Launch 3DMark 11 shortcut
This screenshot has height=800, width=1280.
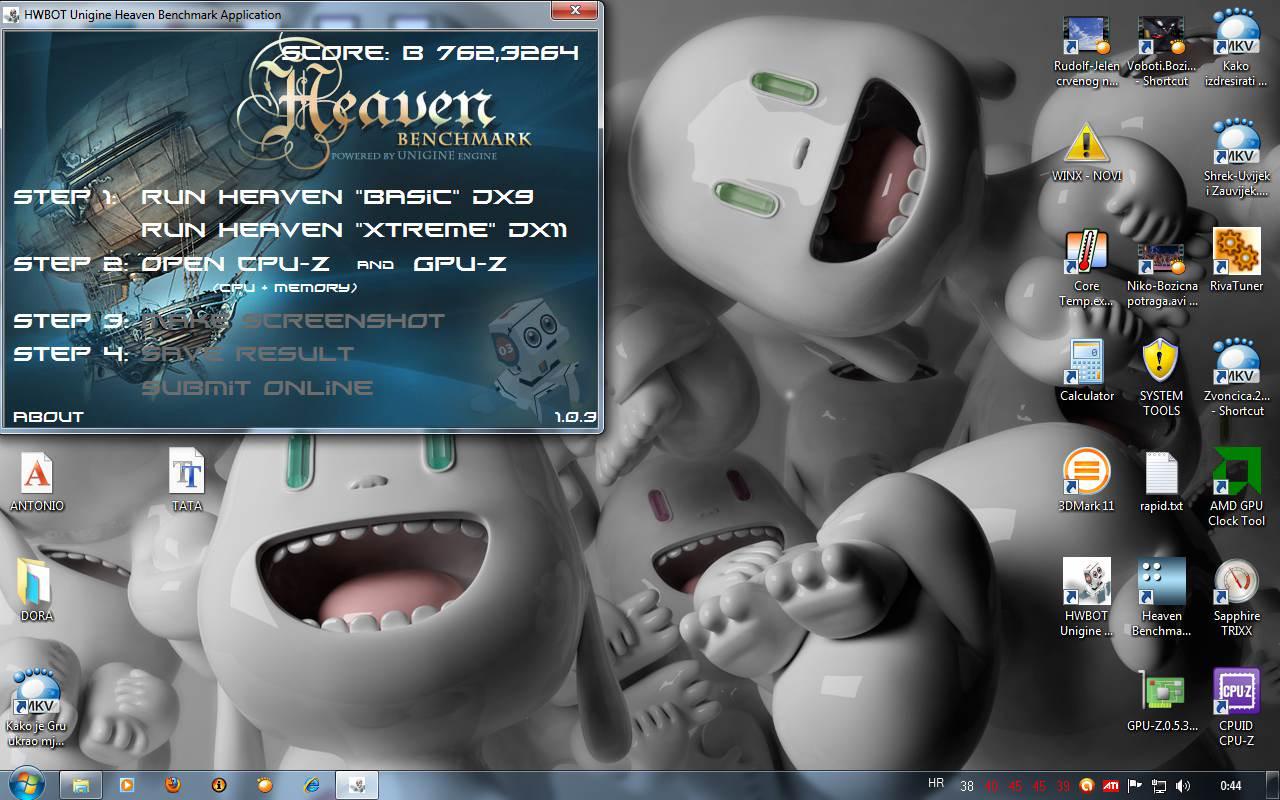coord(1086,481)
